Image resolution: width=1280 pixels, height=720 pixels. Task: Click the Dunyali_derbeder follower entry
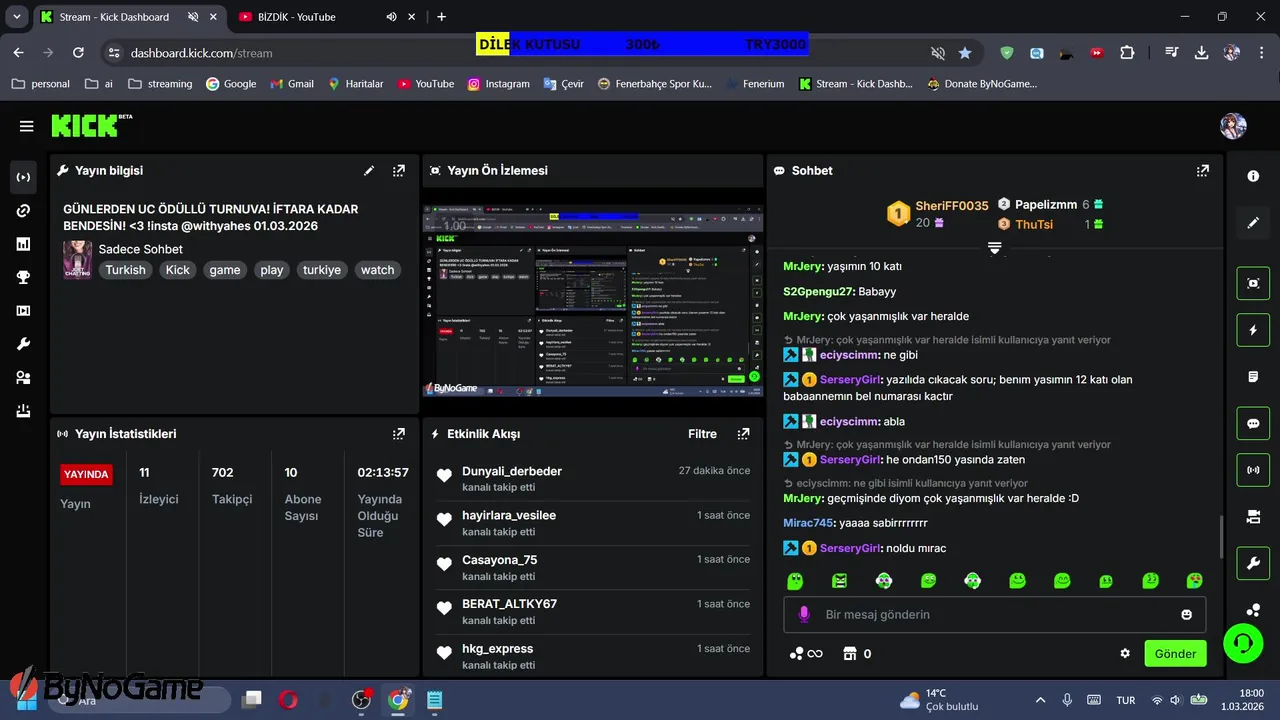pyautogui.click(x=593, y=478)
